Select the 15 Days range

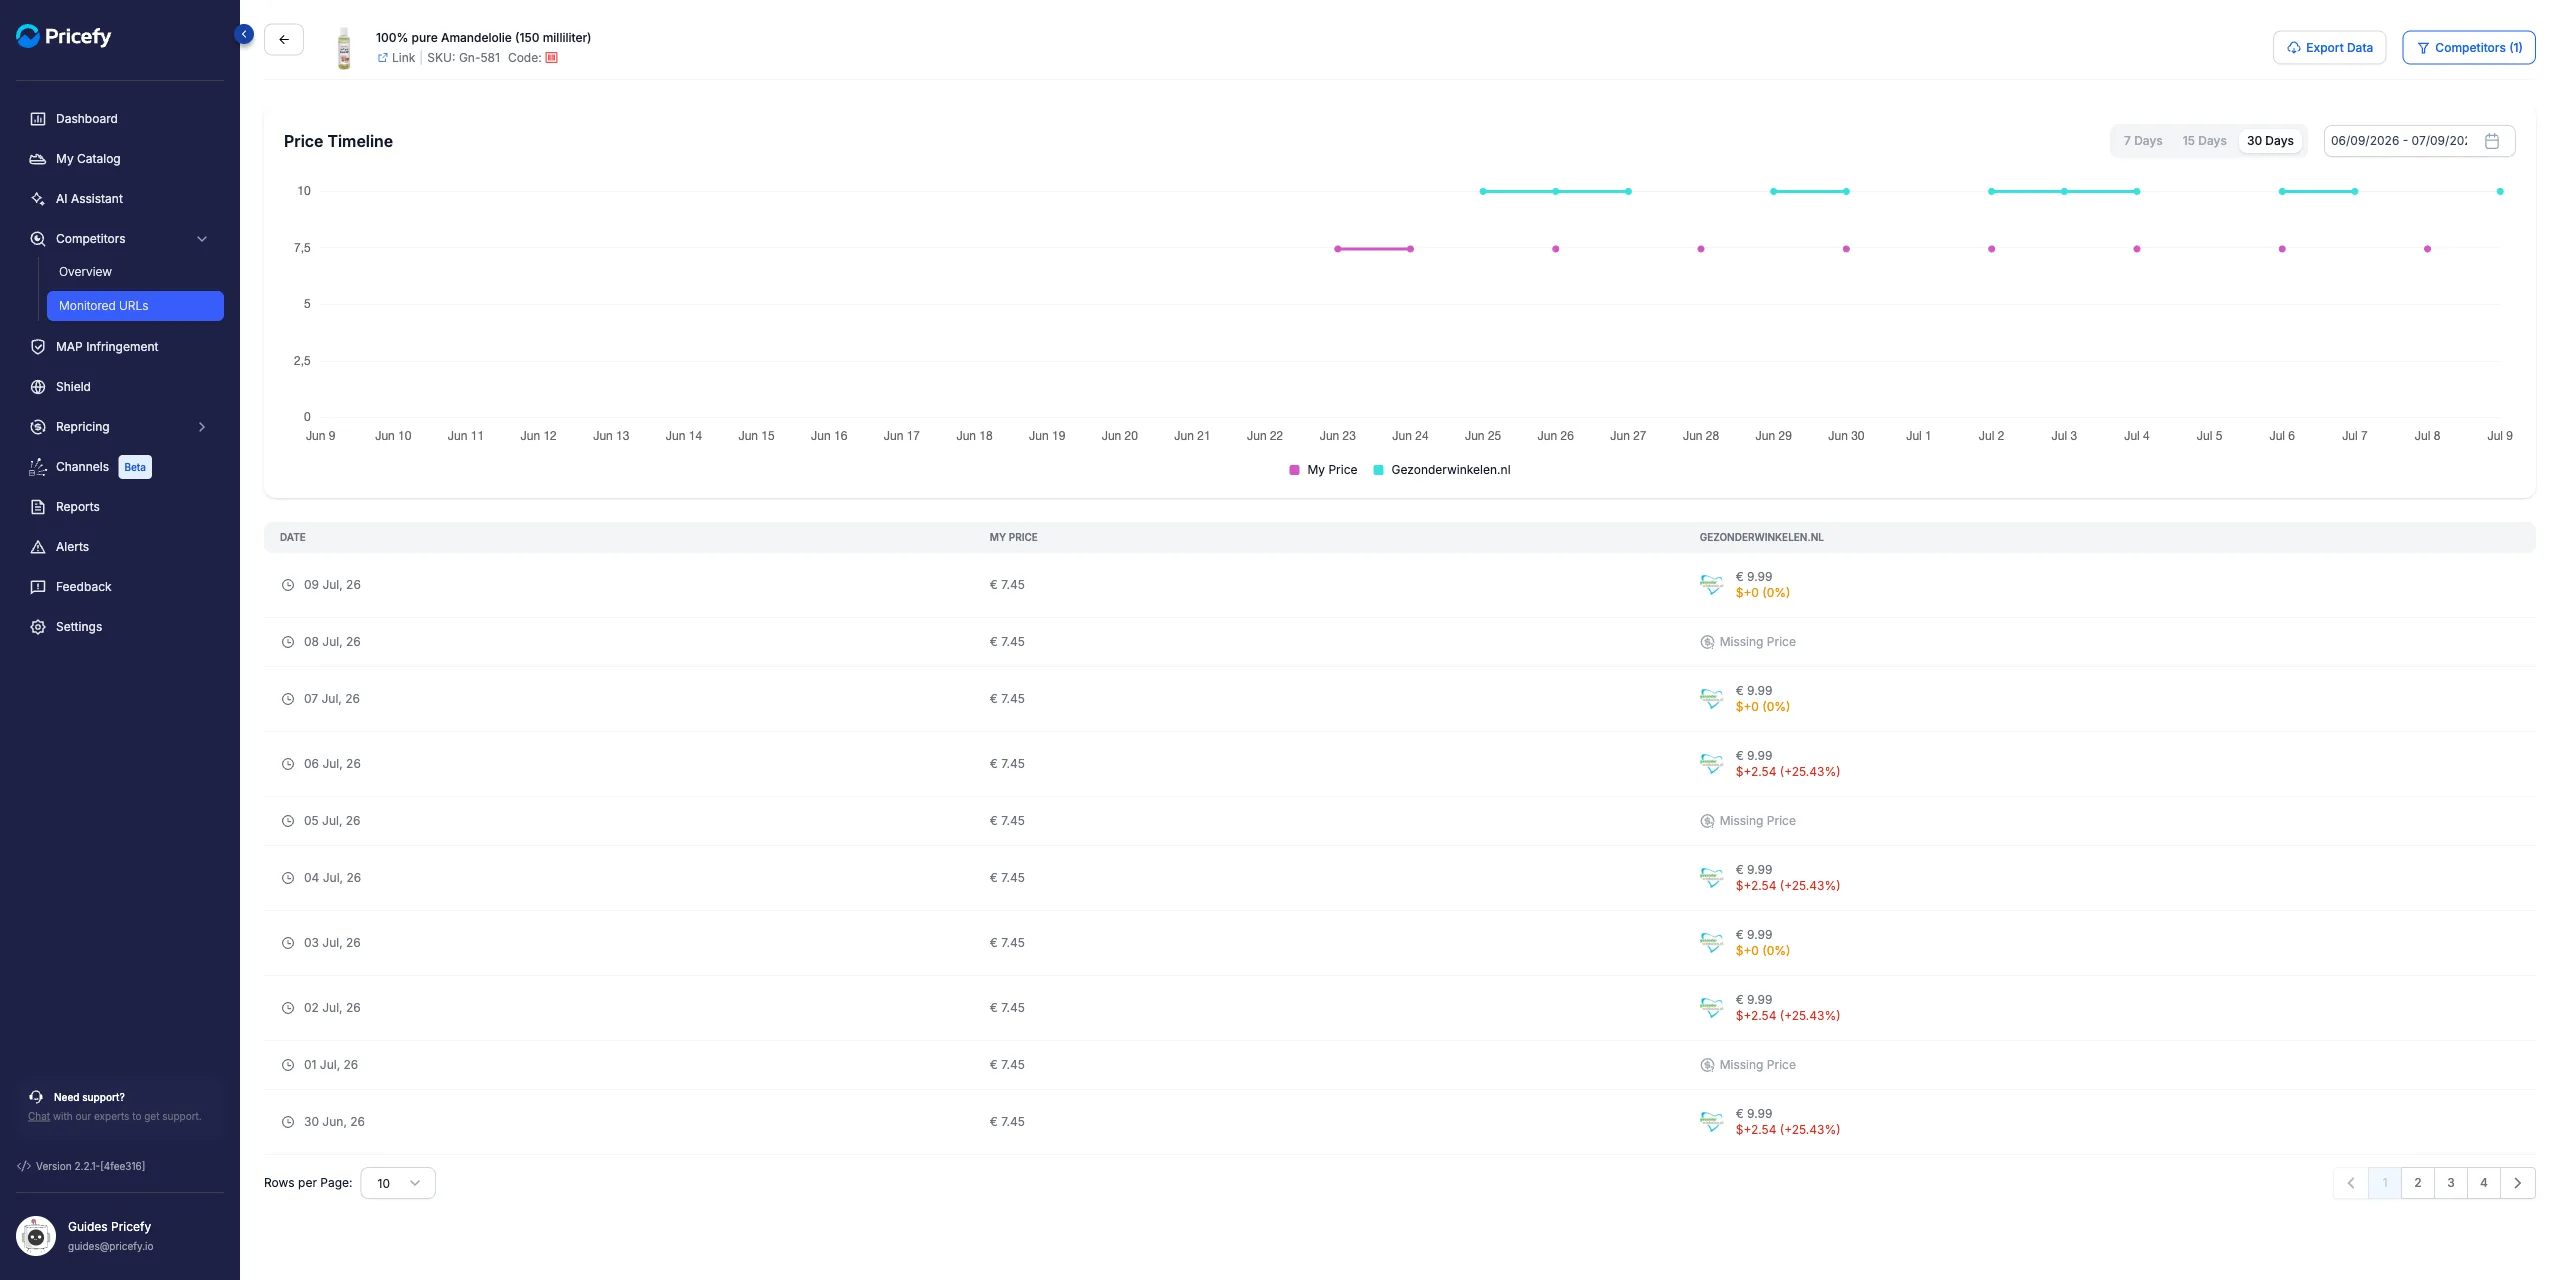click(x=2204, y=141)
